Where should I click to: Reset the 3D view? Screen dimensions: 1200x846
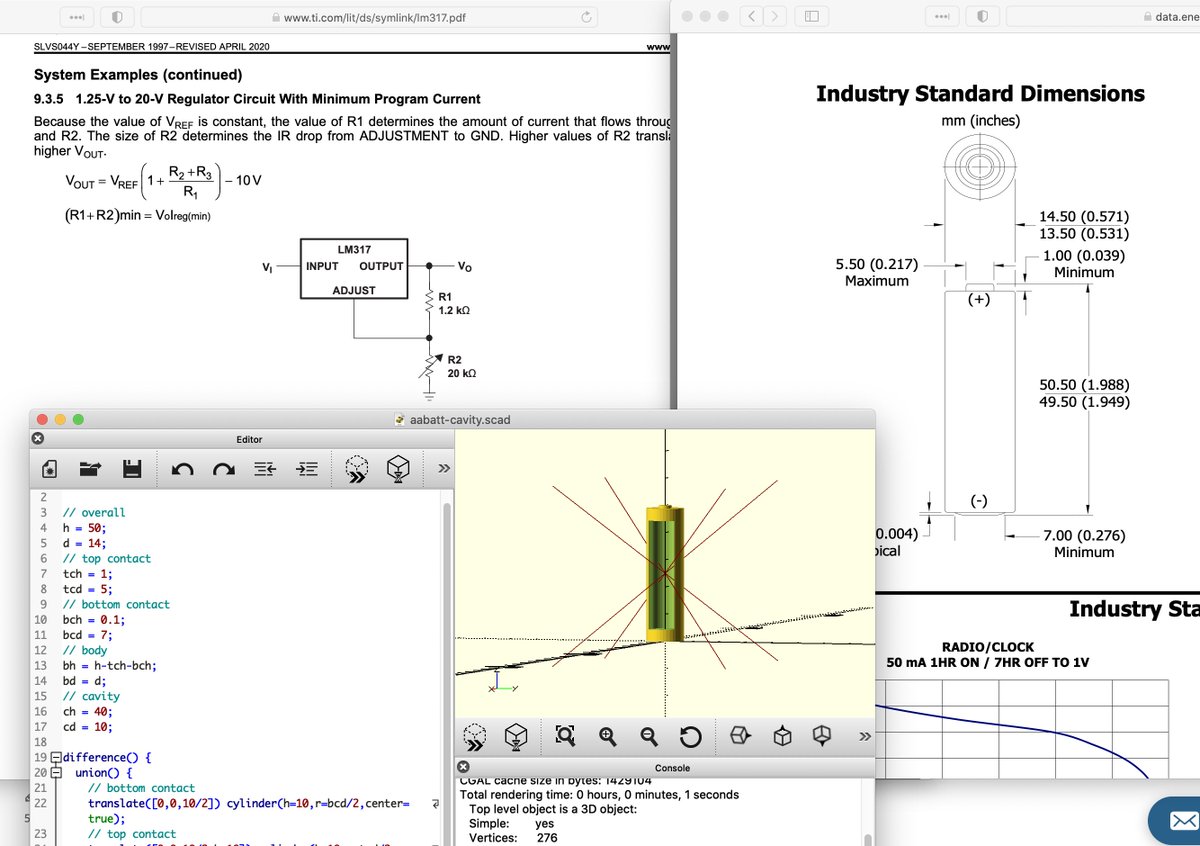690,737
